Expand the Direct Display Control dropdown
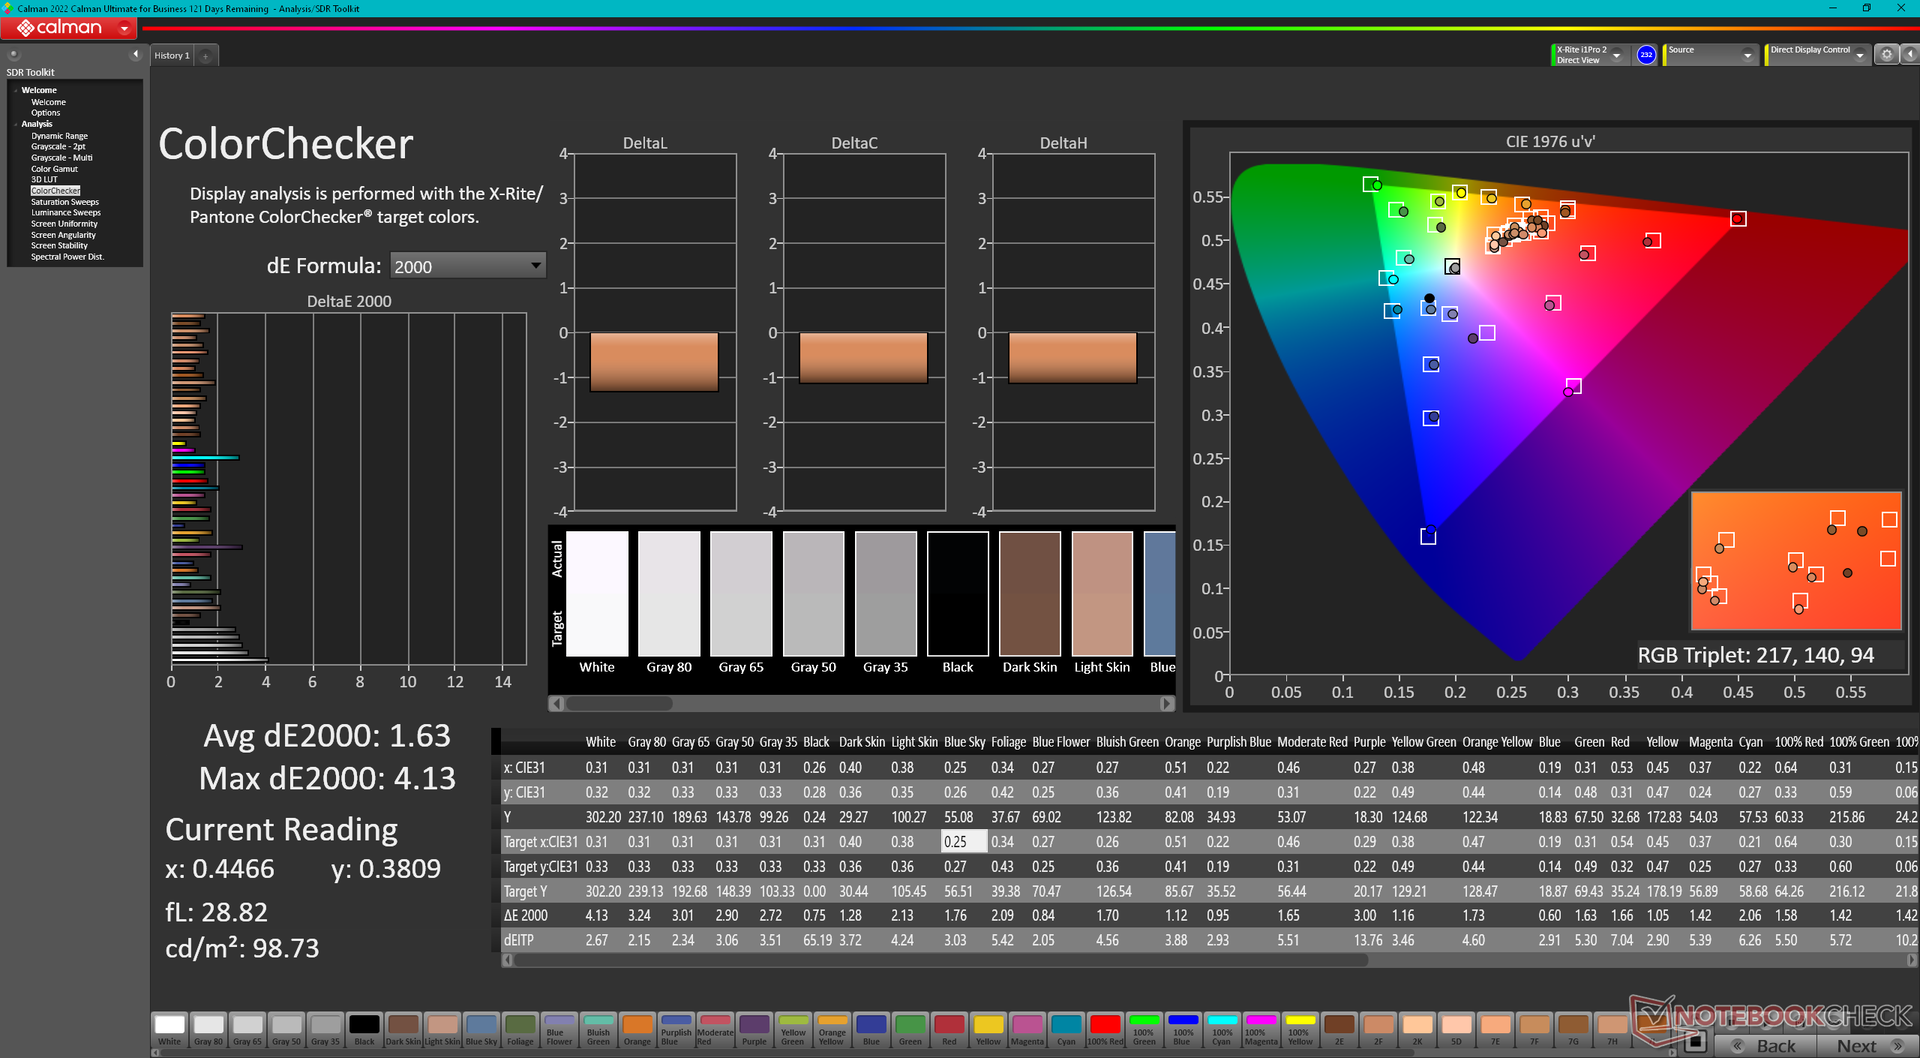 click(x=1859, y=56)
